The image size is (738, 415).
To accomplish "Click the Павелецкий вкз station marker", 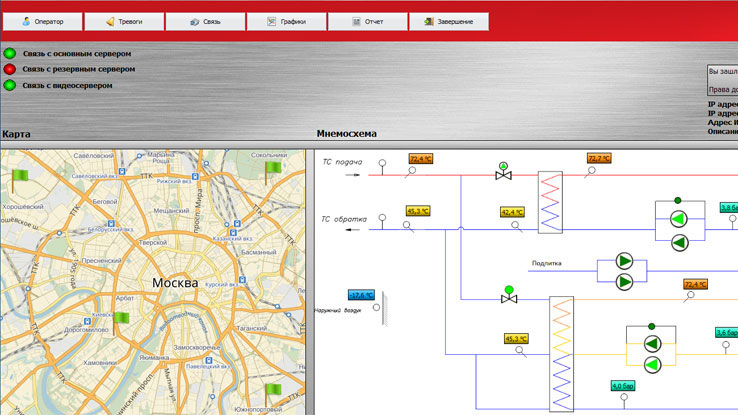I will point(209,360).
